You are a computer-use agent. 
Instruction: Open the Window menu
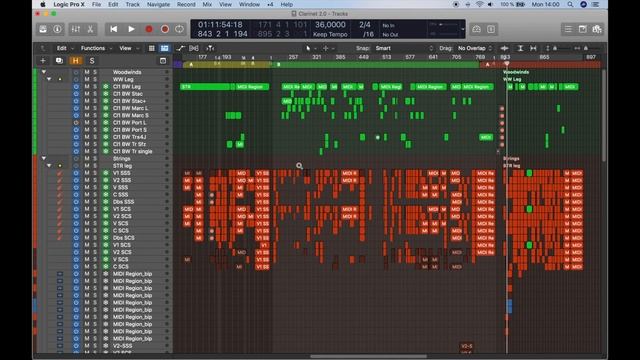pos(249,4)
